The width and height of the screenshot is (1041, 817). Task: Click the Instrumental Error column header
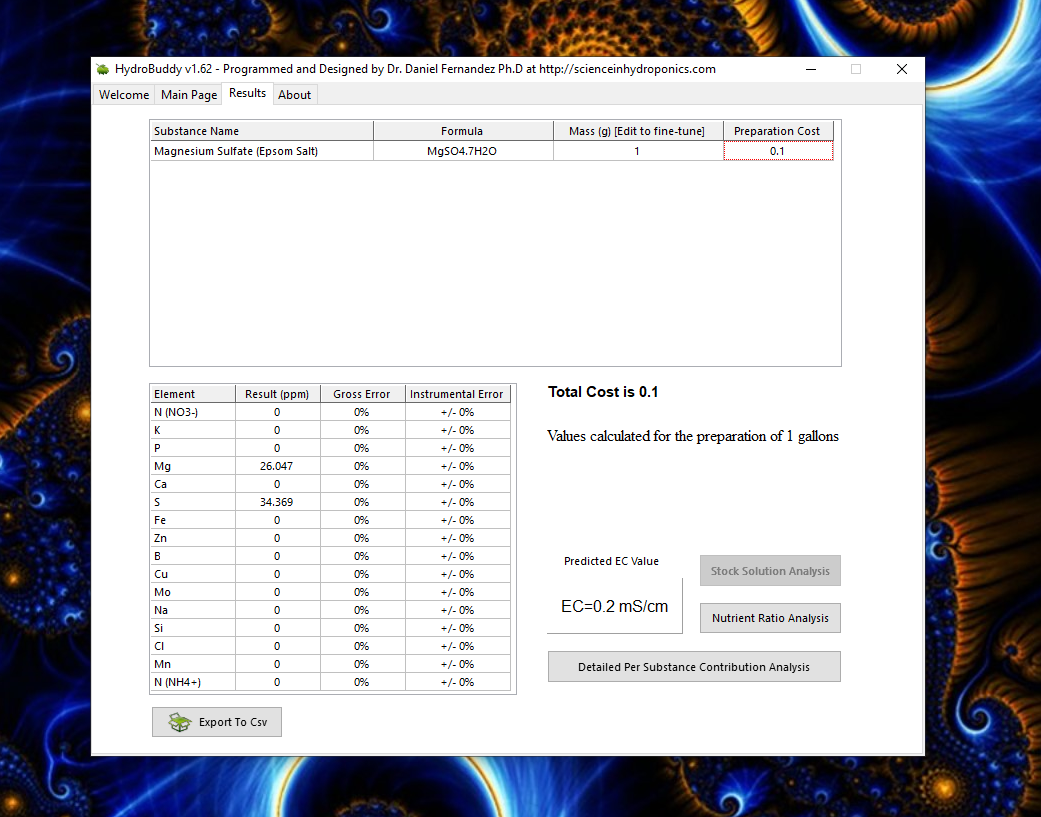(457, 394)
